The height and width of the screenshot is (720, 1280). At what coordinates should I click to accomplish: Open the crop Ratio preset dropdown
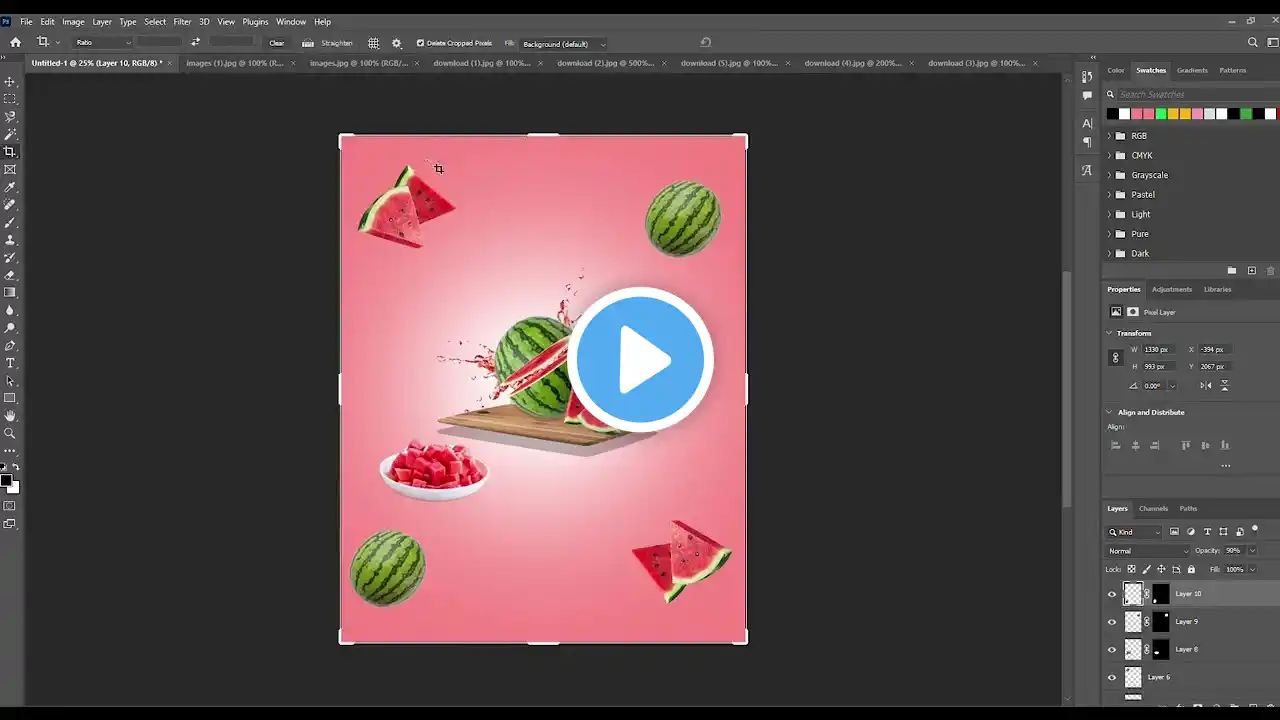pos(103,43)
